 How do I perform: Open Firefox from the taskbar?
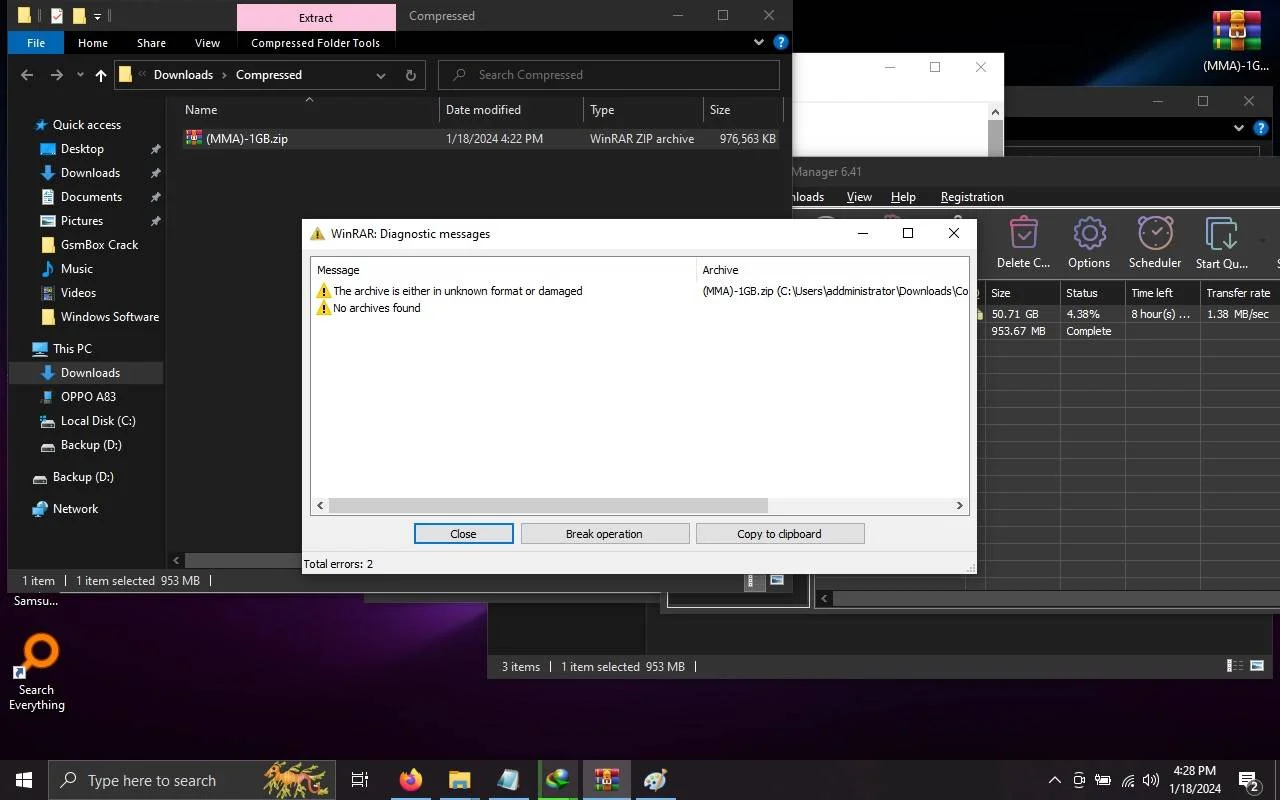click(x=410, y=780)
